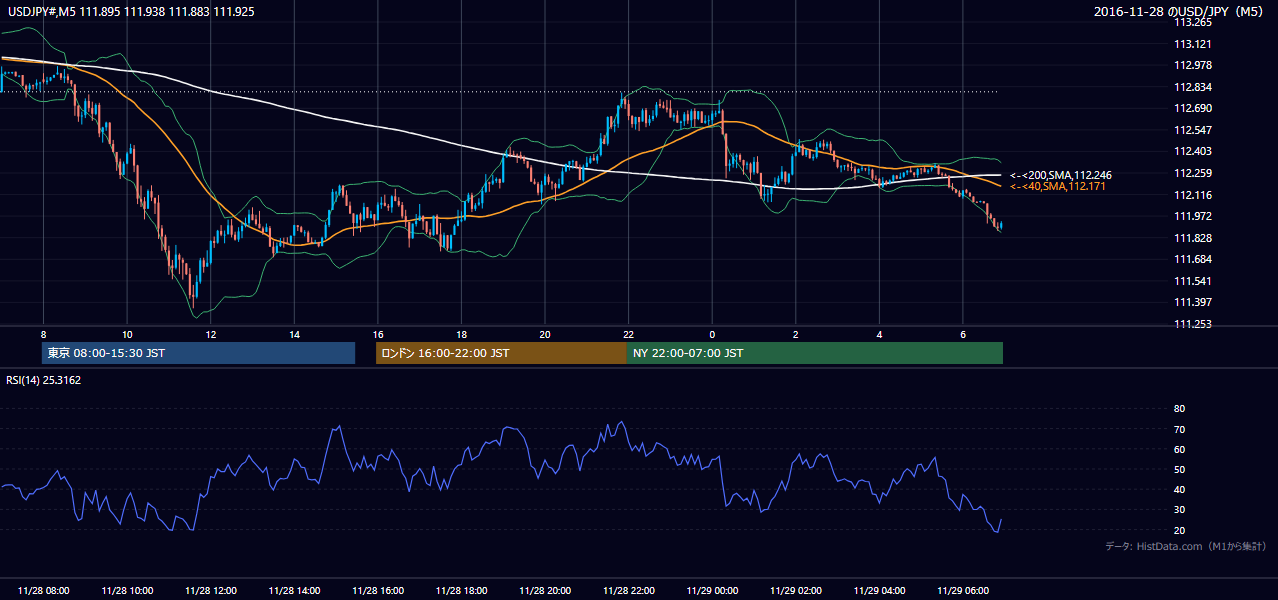Click the 11/28 18:00 time label
Screen dimensions: 1278x600
[461, 590]
